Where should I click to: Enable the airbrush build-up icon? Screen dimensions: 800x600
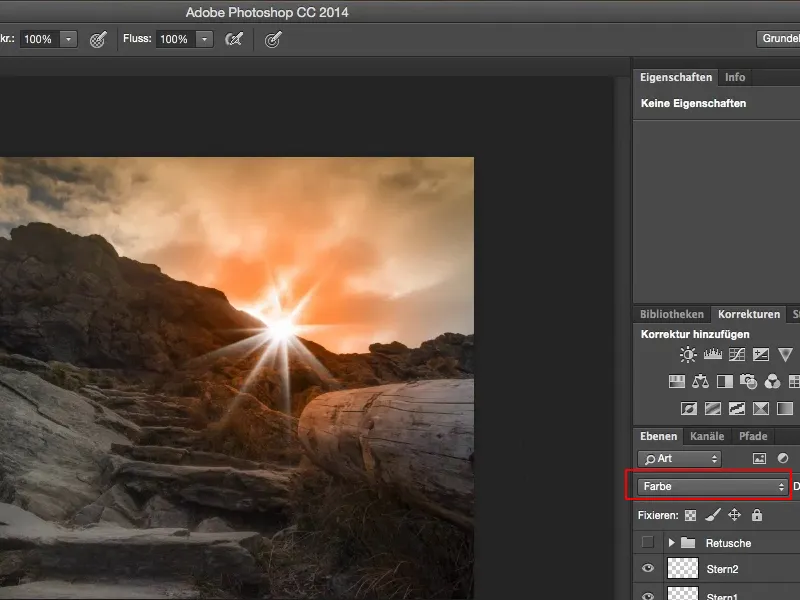[234, 39]
